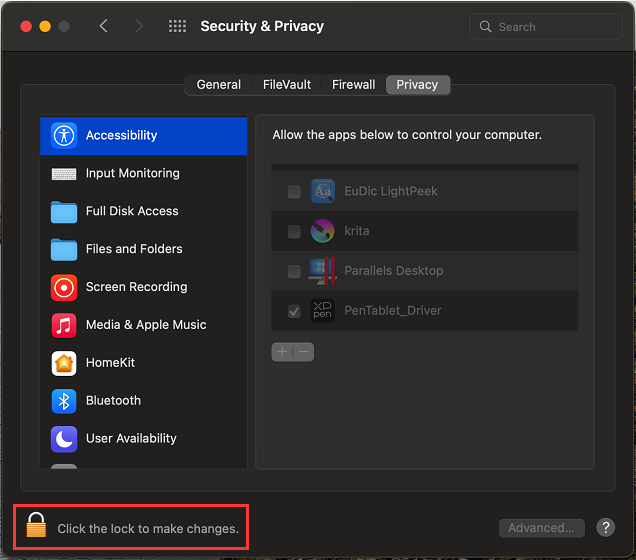Click the lock icon to make changes

(x=36, y=526)
